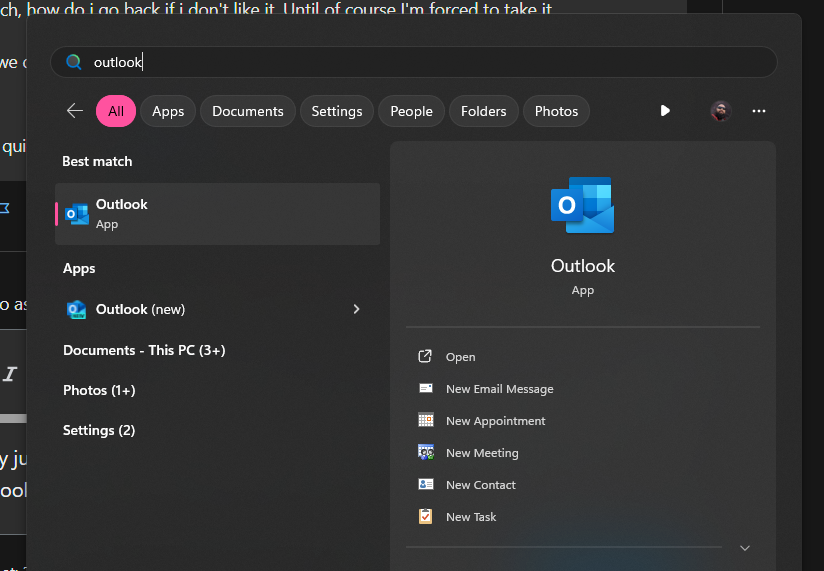The width and height of the screenshot is (824, 571).
Task: Select the All filter tab
Action: coord(116,111)
